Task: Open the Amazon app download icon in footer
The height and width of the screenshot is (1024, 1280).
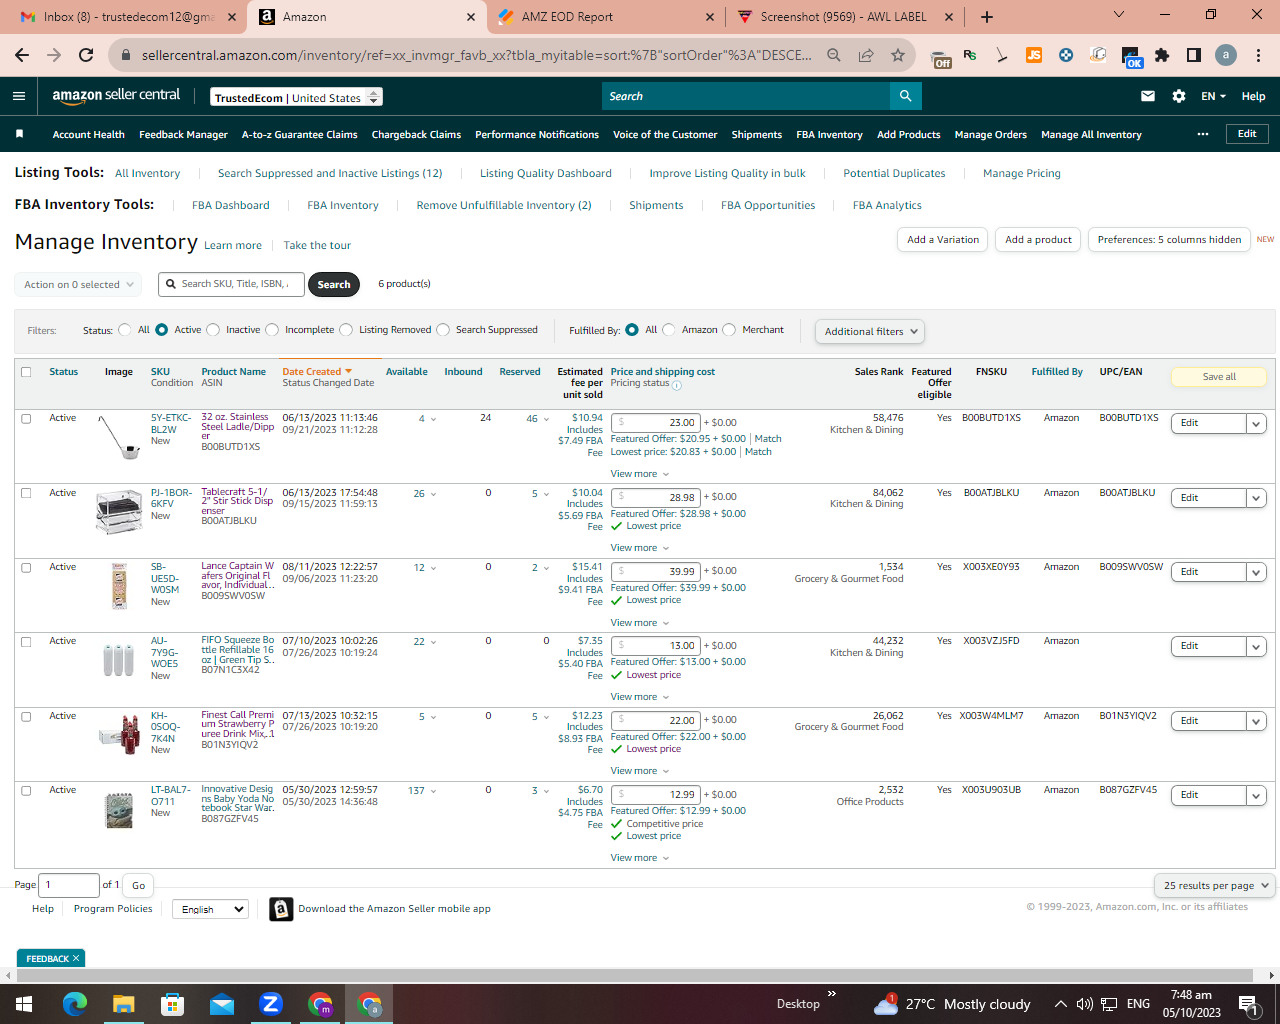Action: click(281, 909)
